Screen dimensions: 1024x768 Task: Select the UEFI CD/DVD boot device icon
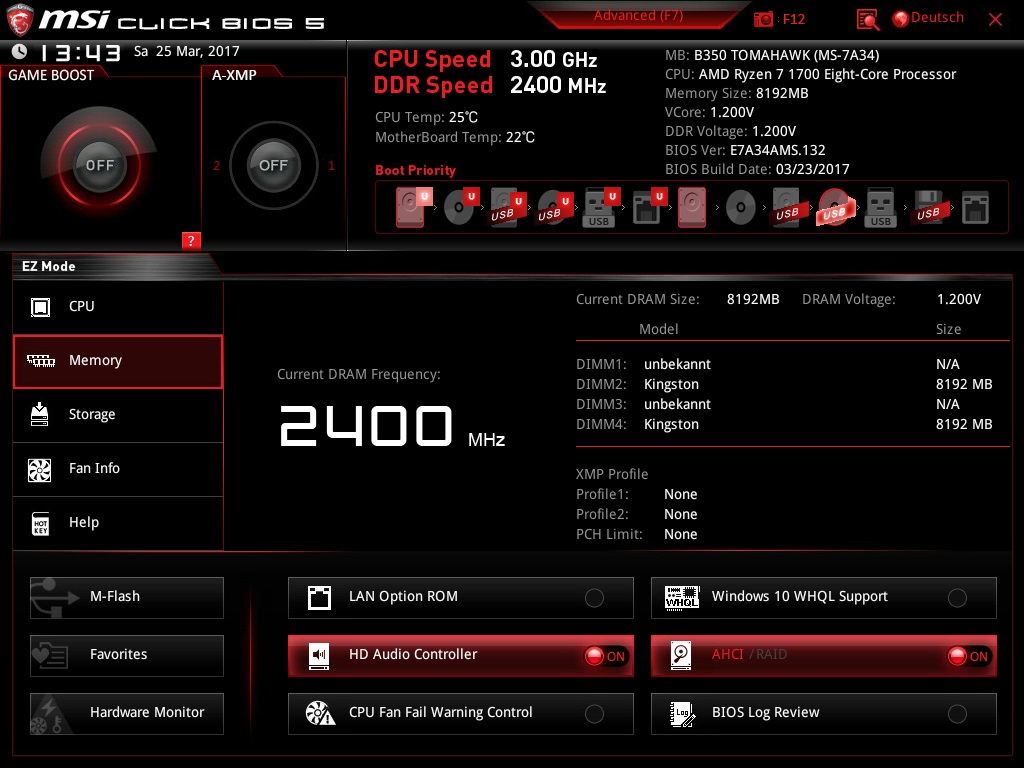(x=461, y=208)
